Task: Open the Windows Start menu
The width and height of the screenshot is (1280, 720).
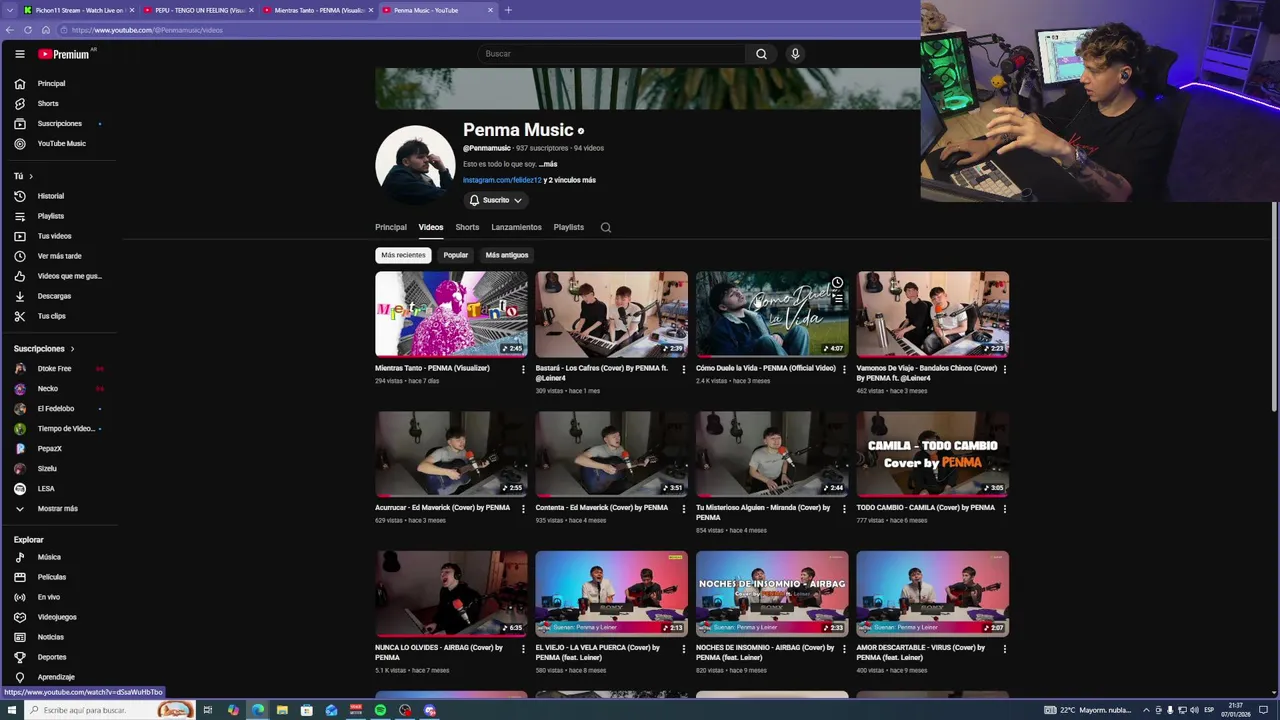Action: [x=12, y=710]
